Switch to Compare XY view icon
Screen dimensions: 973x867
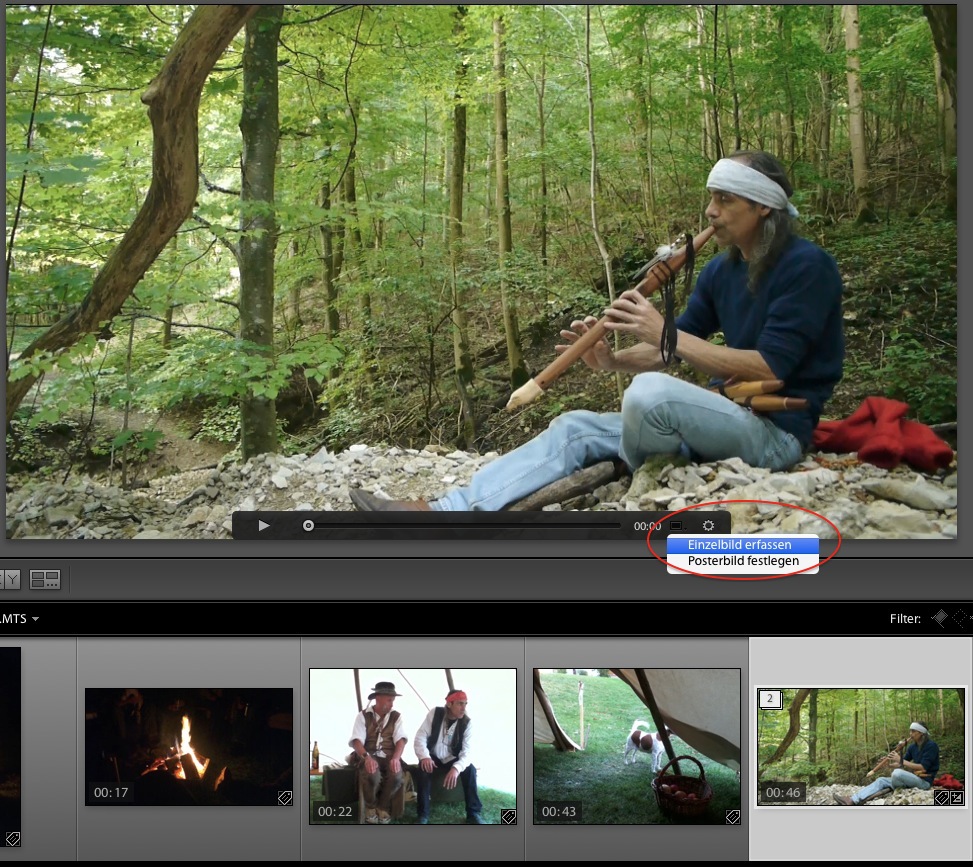click(x=10, y=579)
